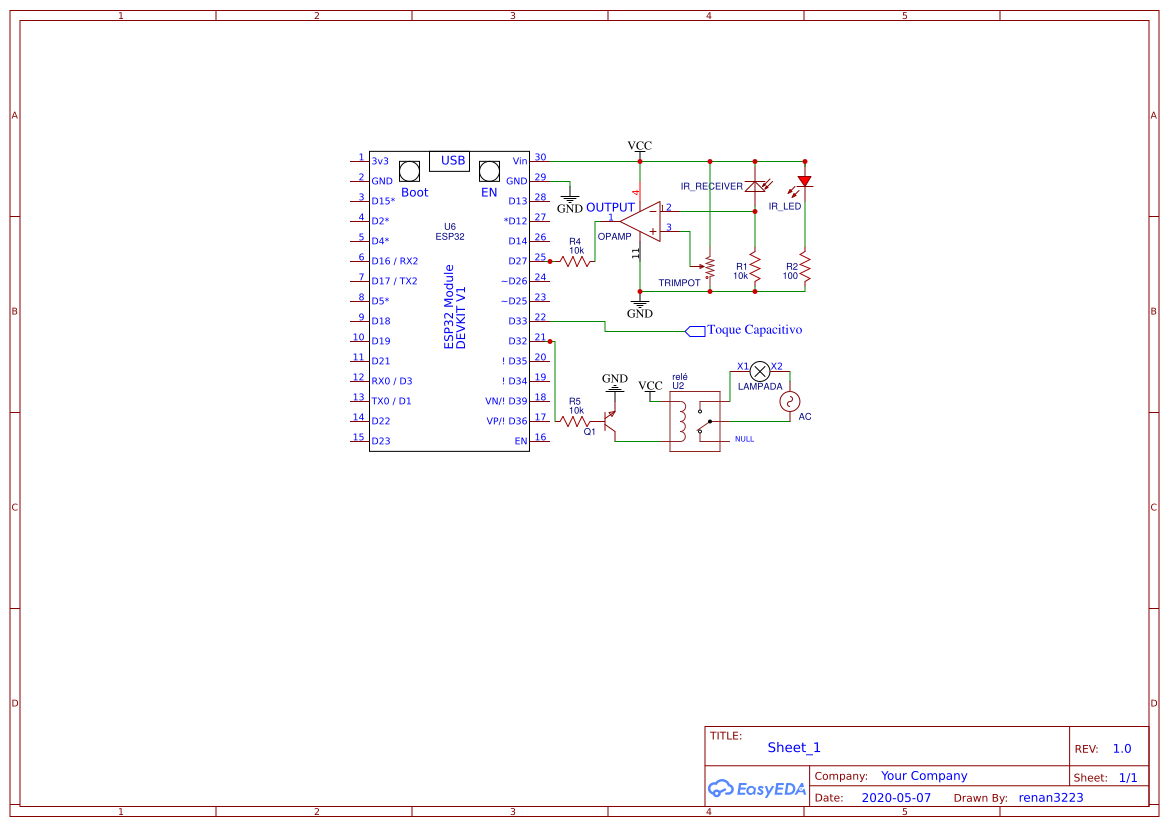Image resolution: width=1169 pixels, height=827 pixels.
Task: Click the NULL label near relay
Action: (x=744, y=439)
